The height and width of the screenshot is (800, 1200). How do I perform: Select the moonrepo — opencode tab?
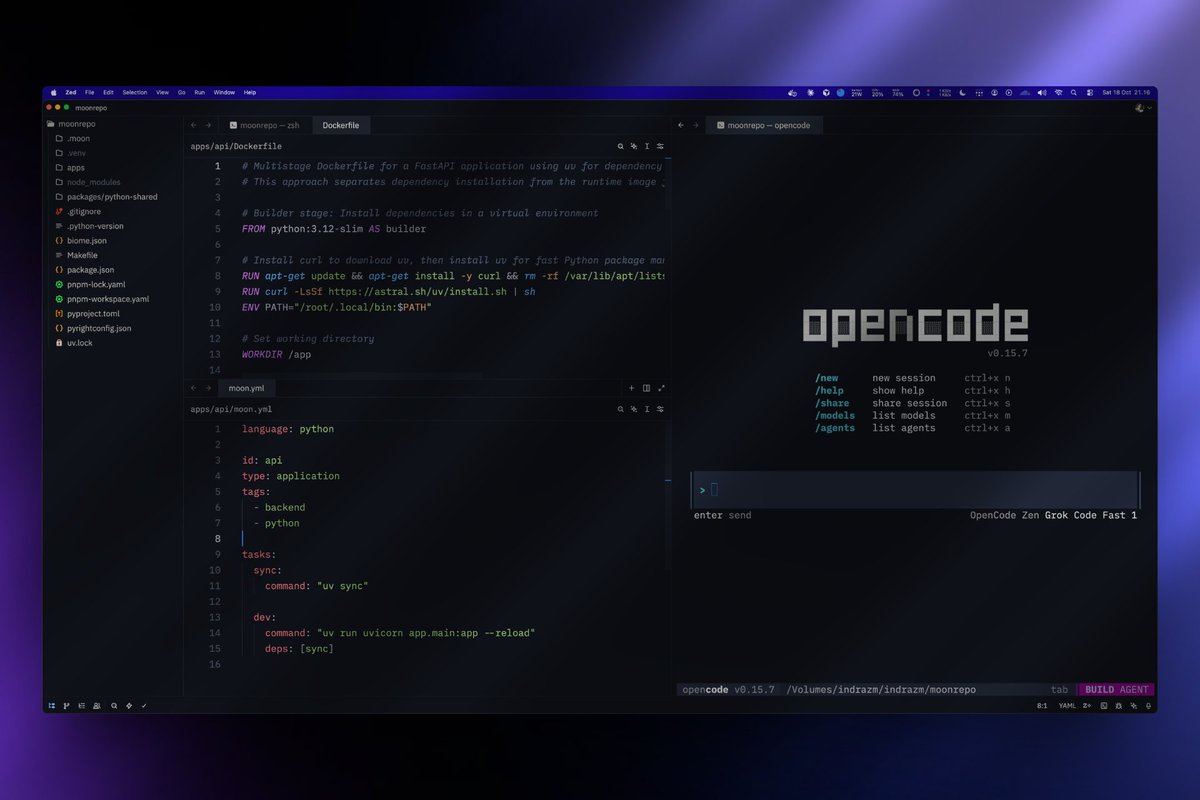pos(764,125)
